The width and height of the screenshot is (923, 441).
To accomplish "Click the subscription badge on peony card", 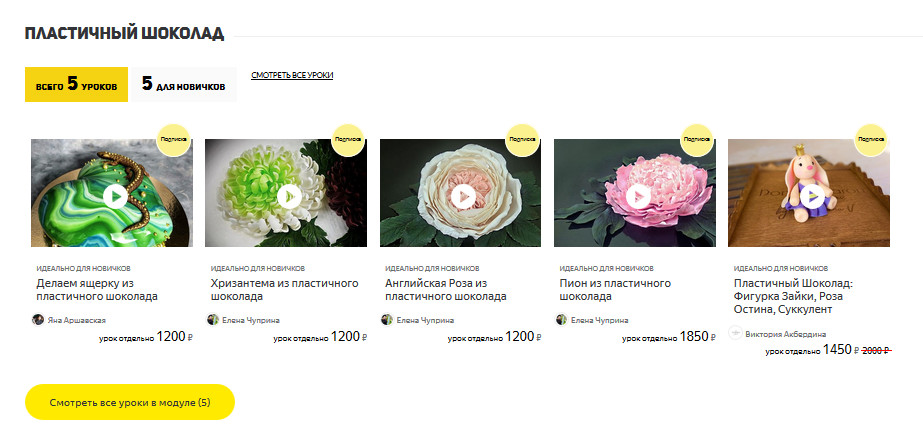I will (698, 140).
